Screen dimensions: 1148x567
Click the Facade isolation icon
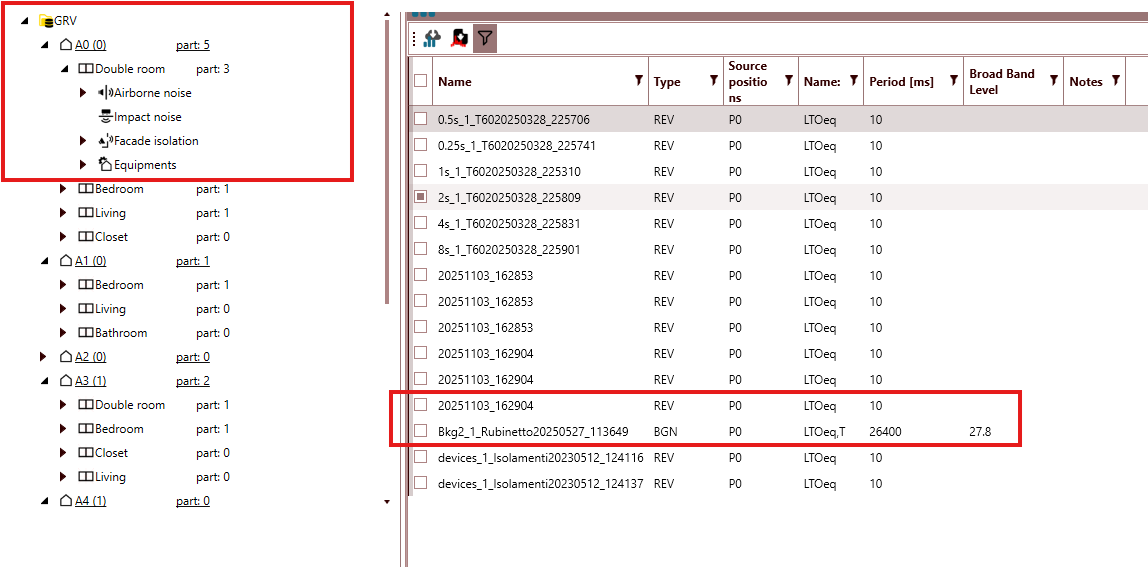pyautogui.click(x=105, y=141)
